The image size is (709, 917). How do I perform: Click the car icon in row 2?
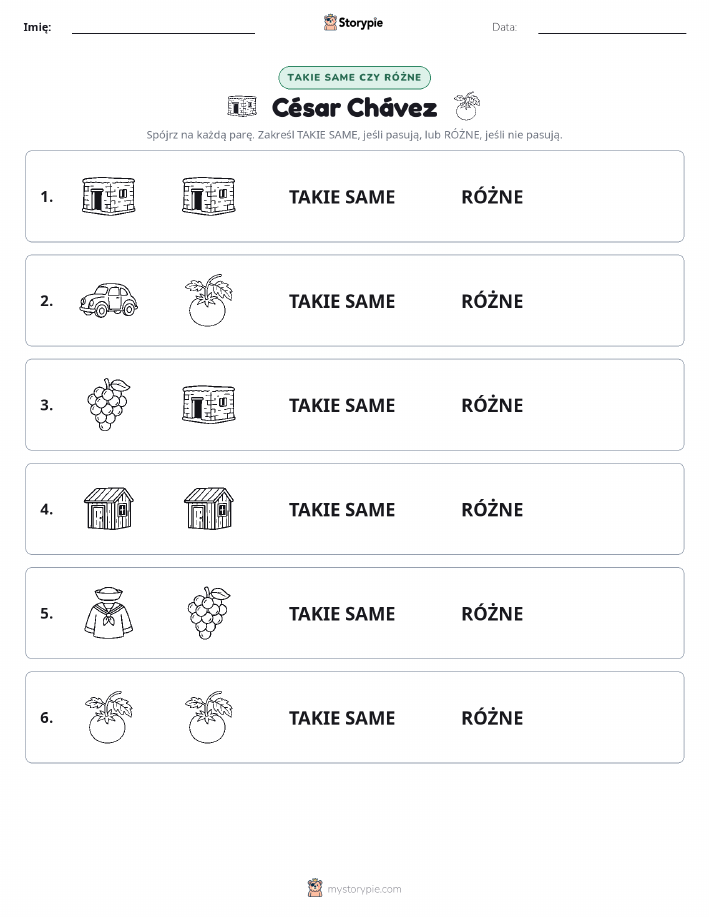pyautogui.click(x=109, y=301)
